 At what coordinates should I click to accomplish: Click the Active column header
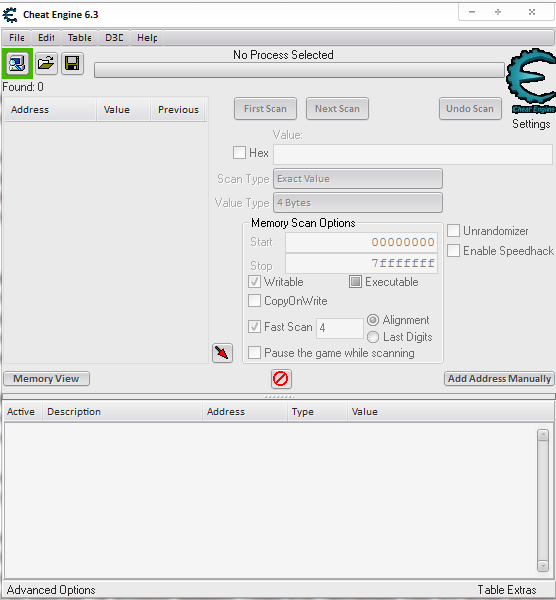tap(23, 412)
